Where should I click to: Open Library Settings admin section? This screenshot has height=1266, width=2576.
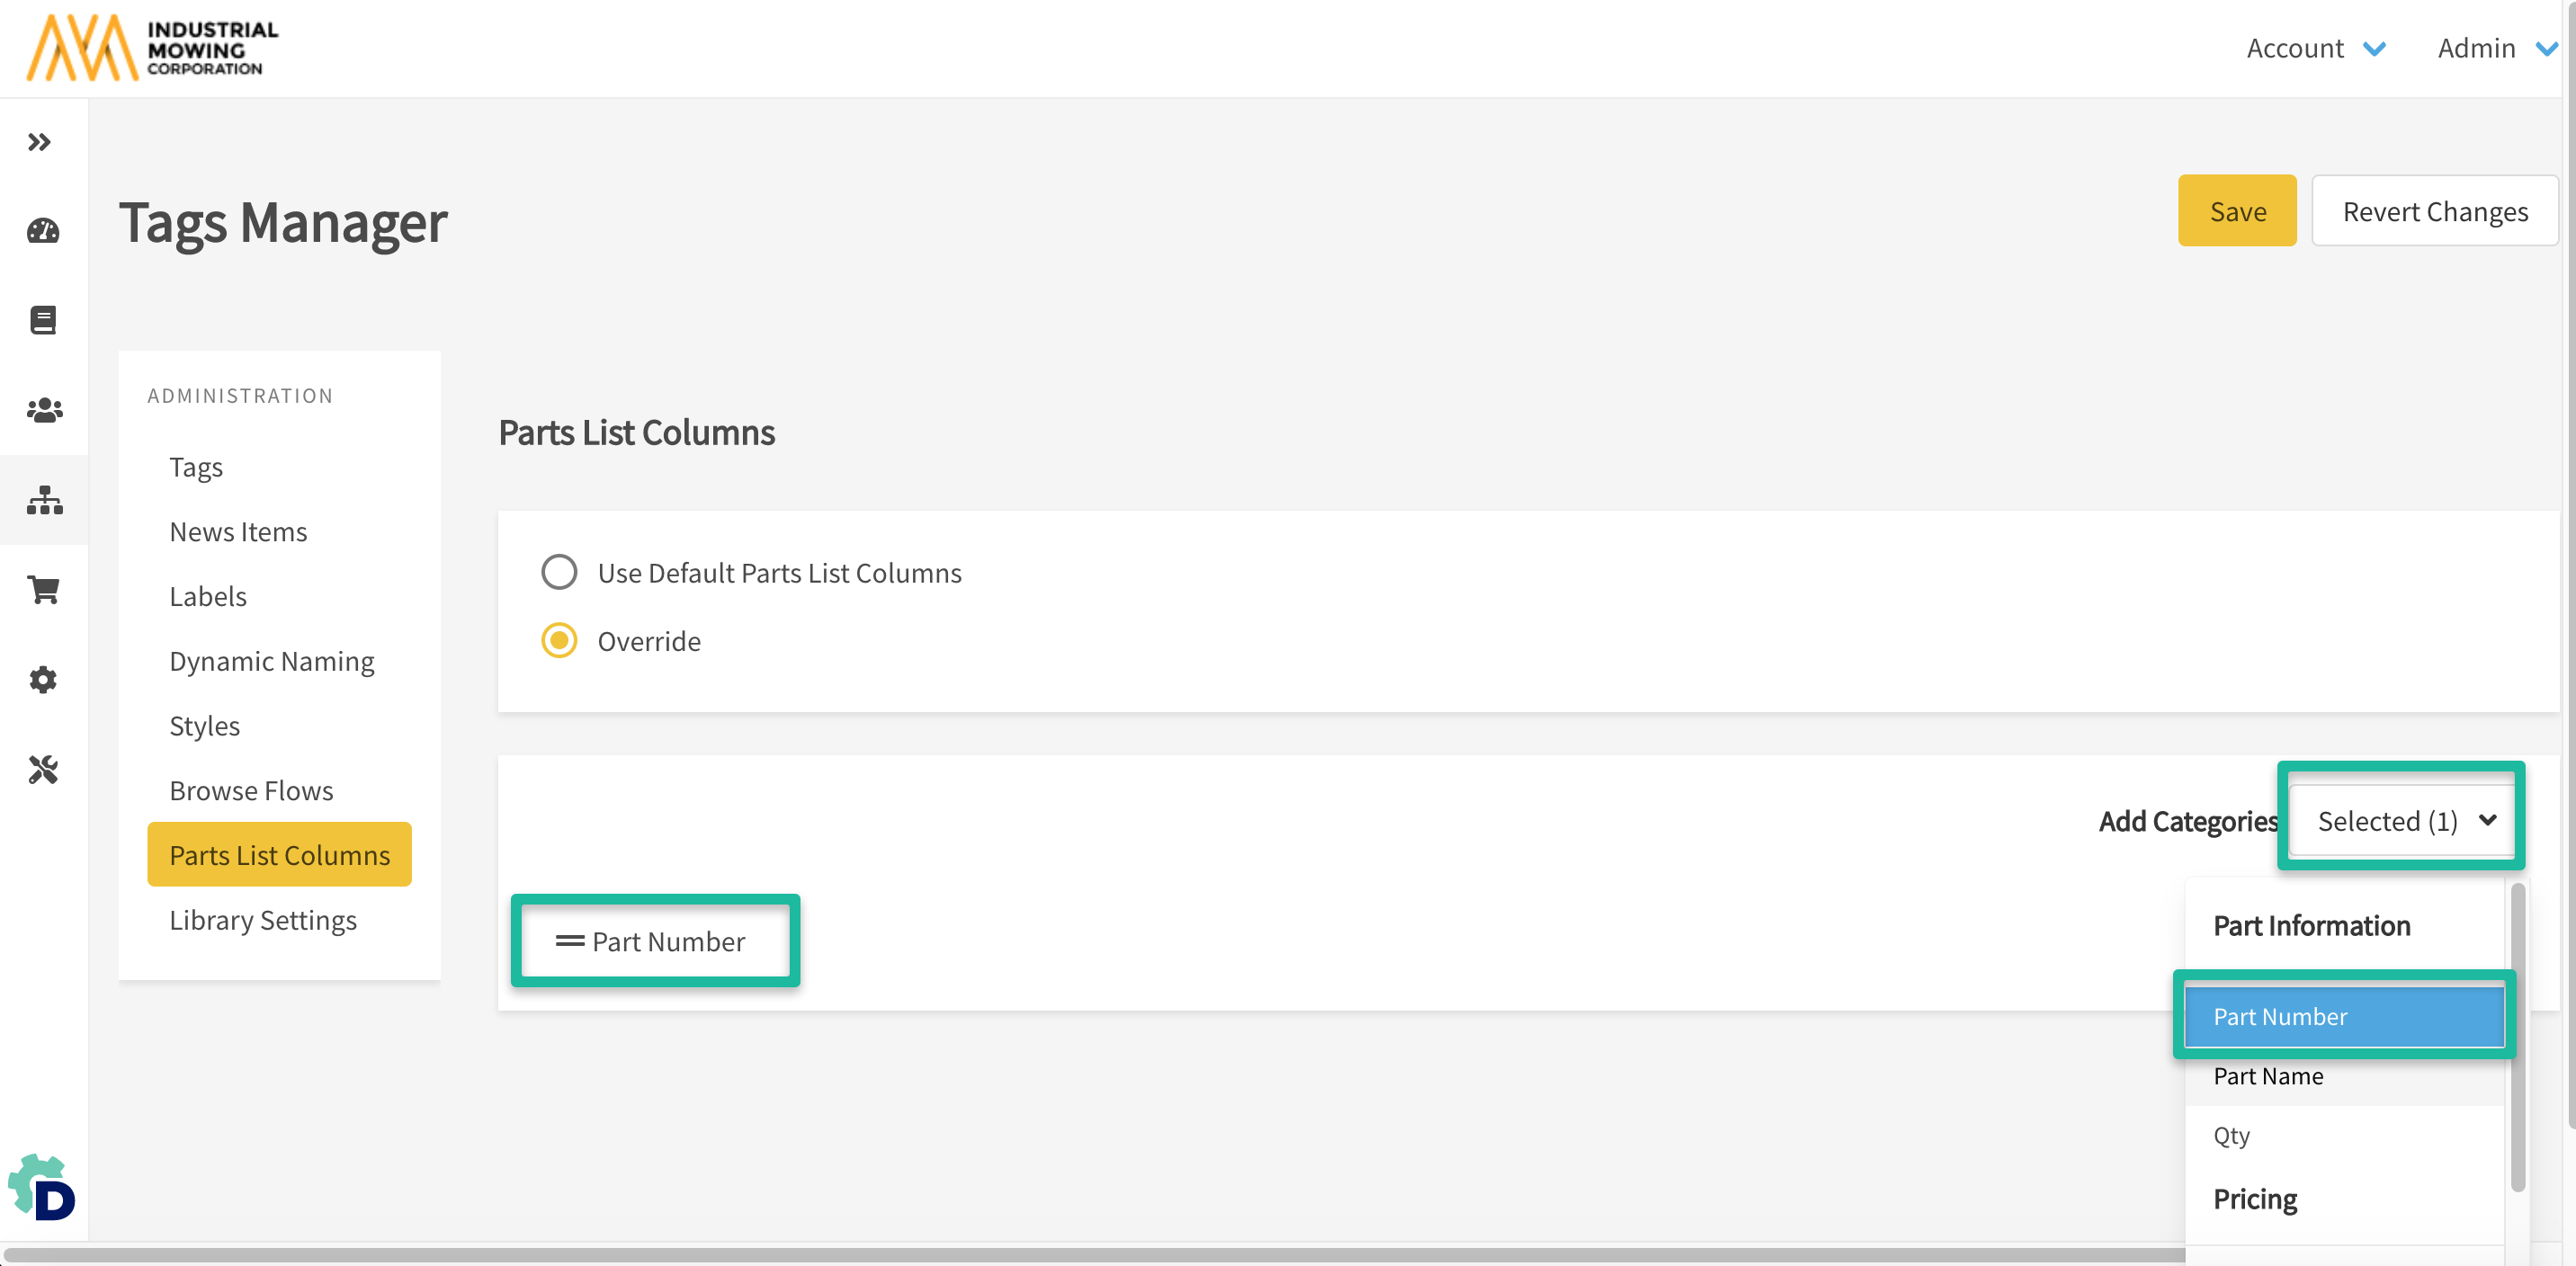point(263,920)
